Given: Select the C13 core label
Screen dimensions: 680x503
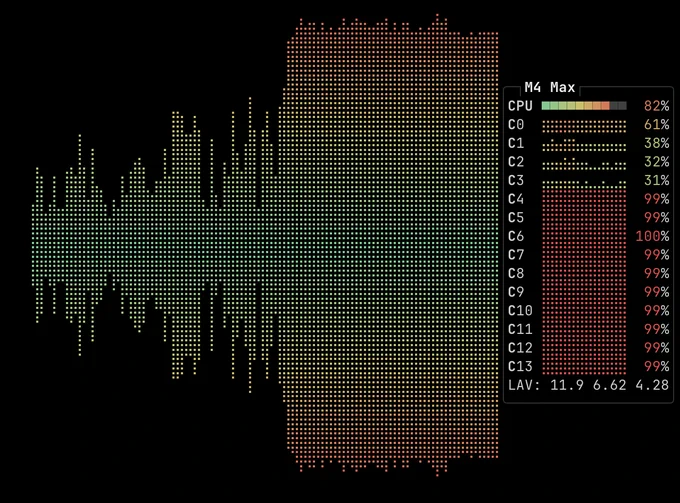Looking at the screenshot, I should (x=520, y=367).
